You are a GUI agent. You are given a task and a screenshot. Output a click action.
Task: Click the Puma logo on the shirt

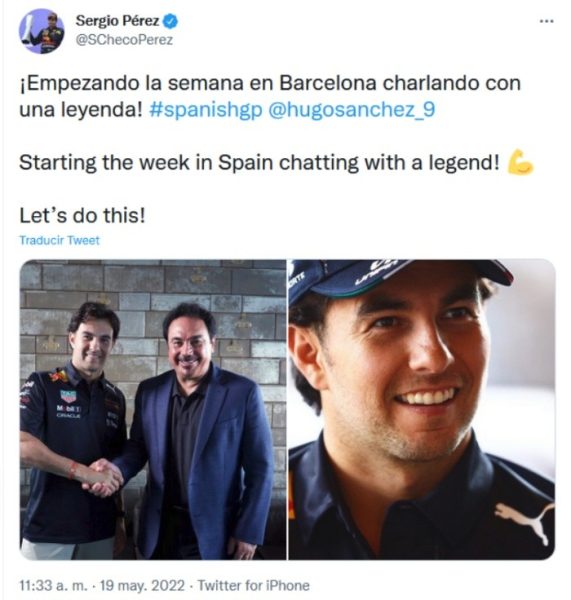tap(524, 522)
